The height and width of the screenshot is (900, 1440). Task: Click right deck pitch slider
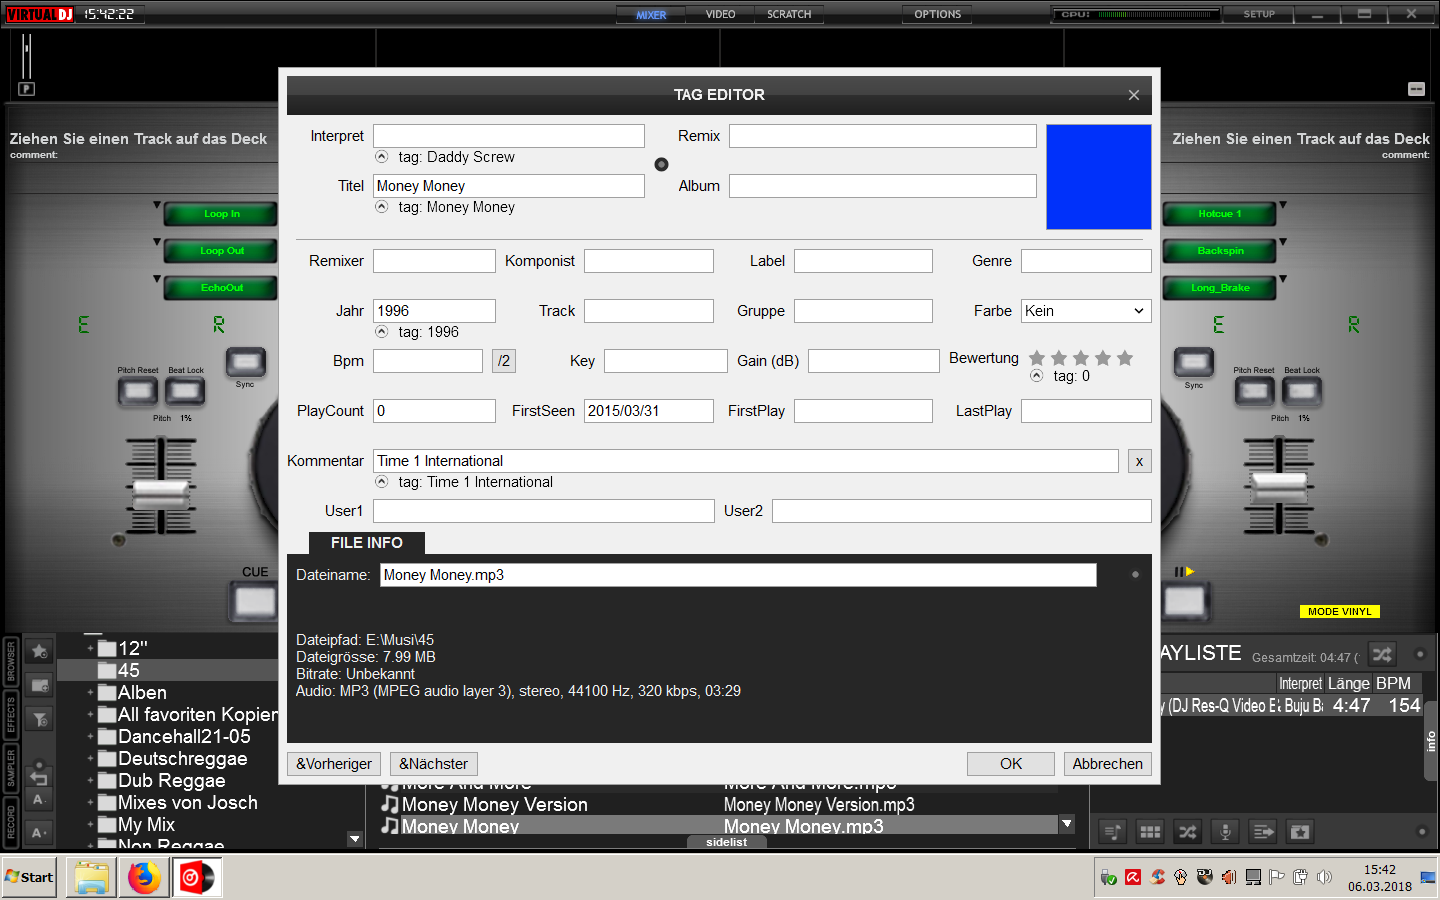pyautogui.click(x=1279, y=490)
